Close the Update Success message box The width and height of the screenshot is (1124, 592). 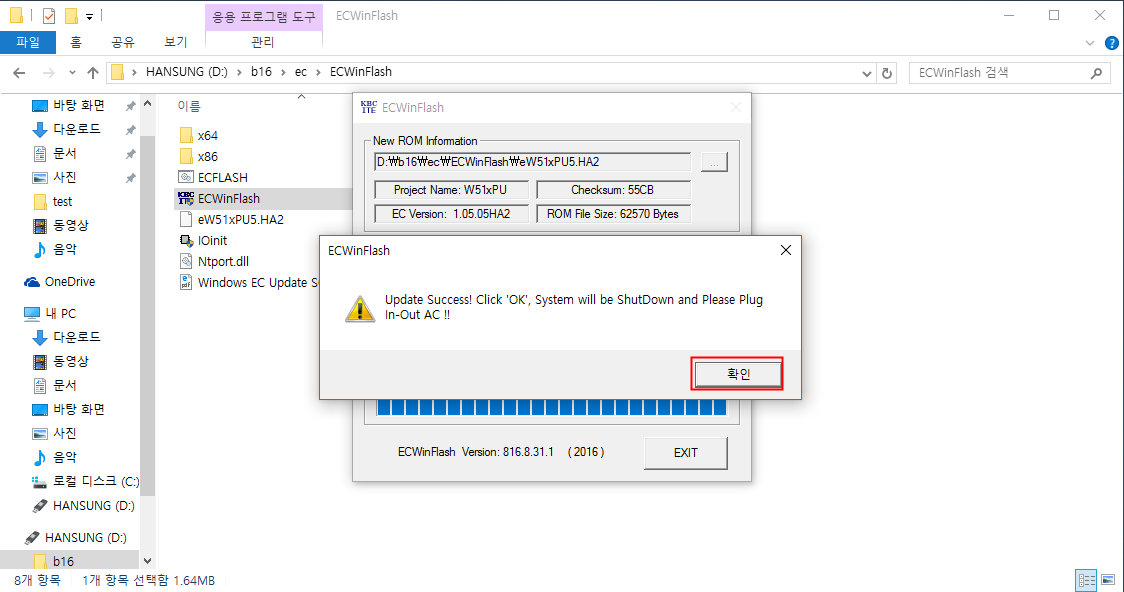(x=786, y=250)
